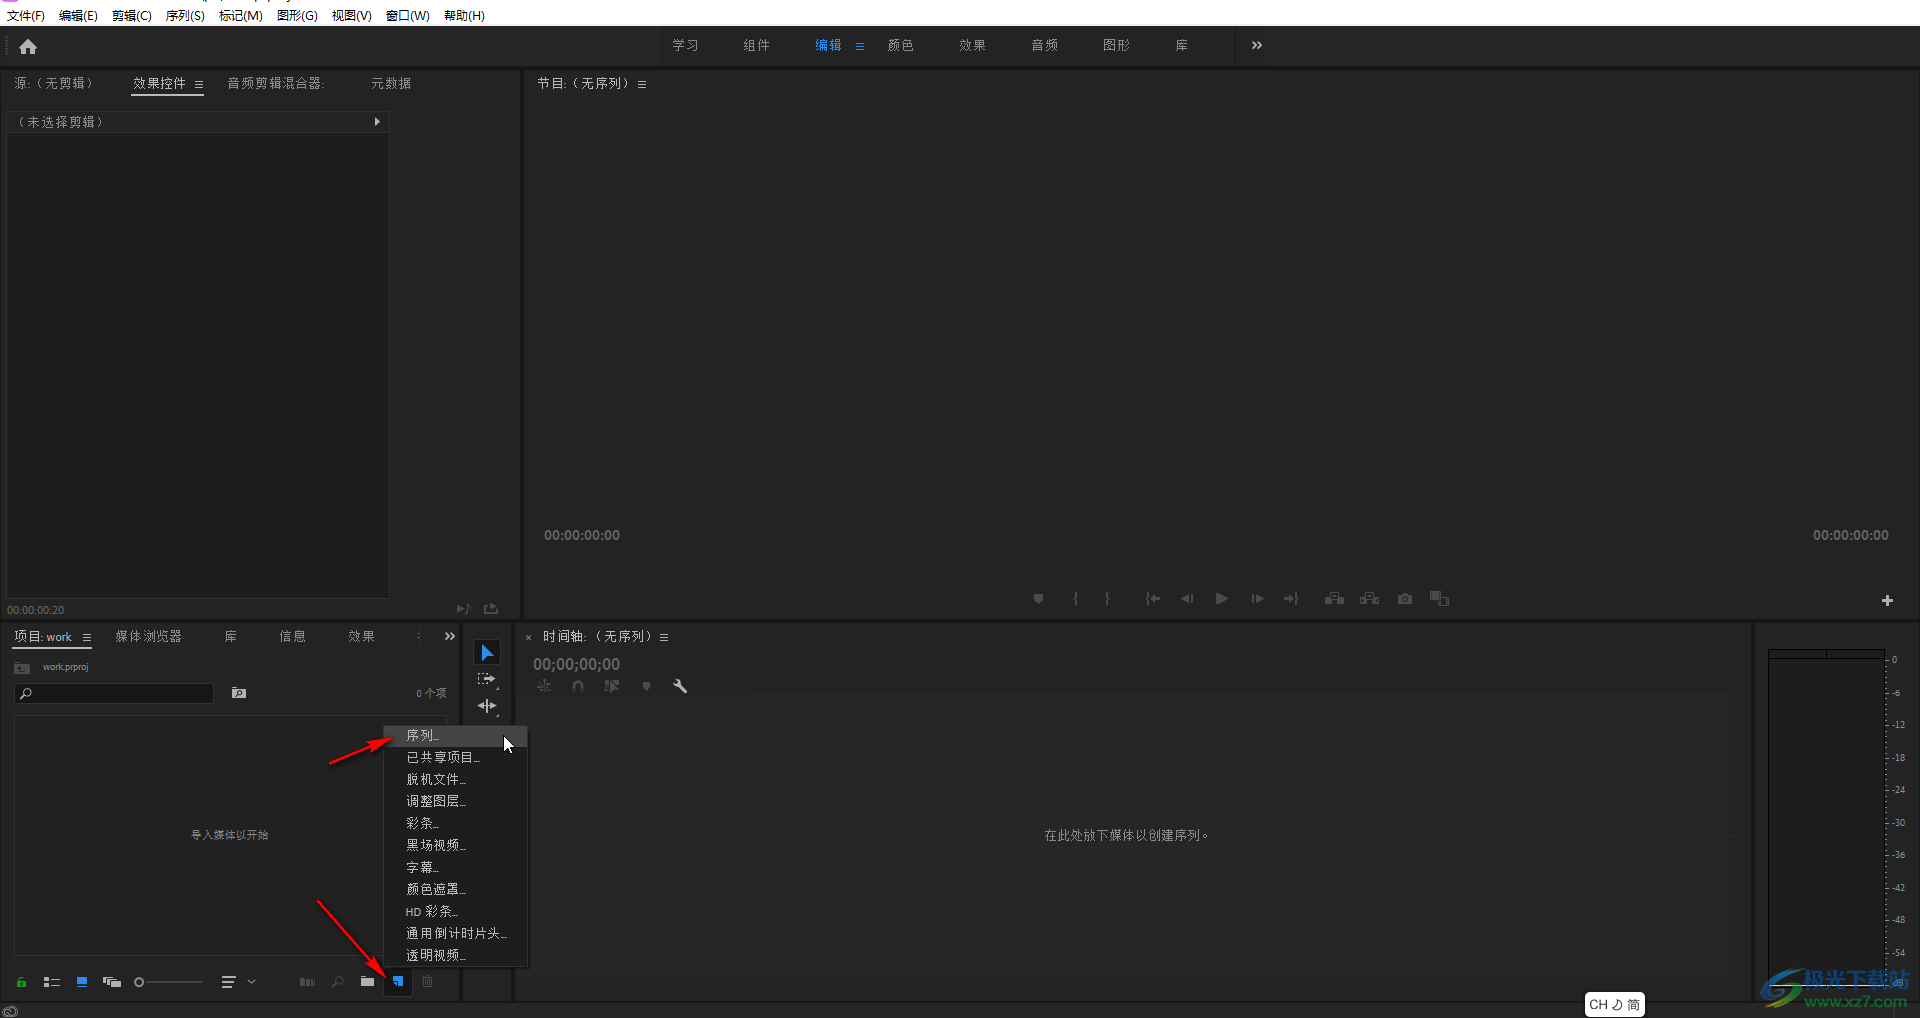Open the program monitor panel menu
The width and height of the screenshot is (1920, 1018).
642,84
